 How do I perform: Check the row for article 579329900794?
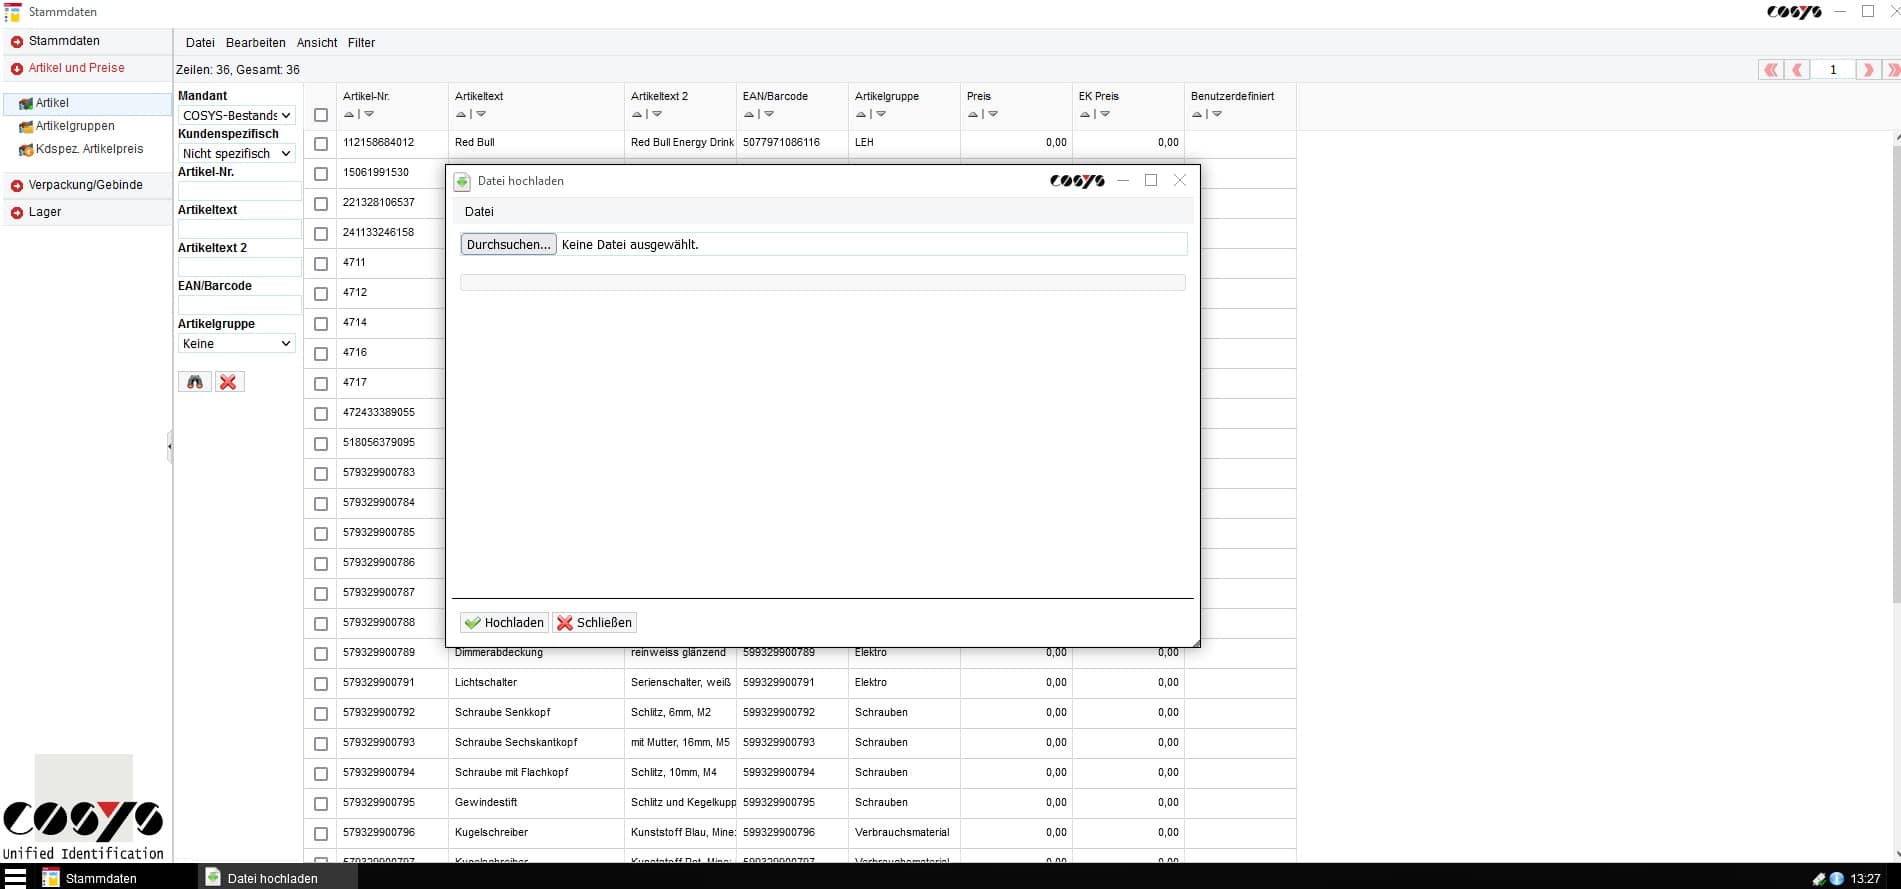click(x=321, y=774)
